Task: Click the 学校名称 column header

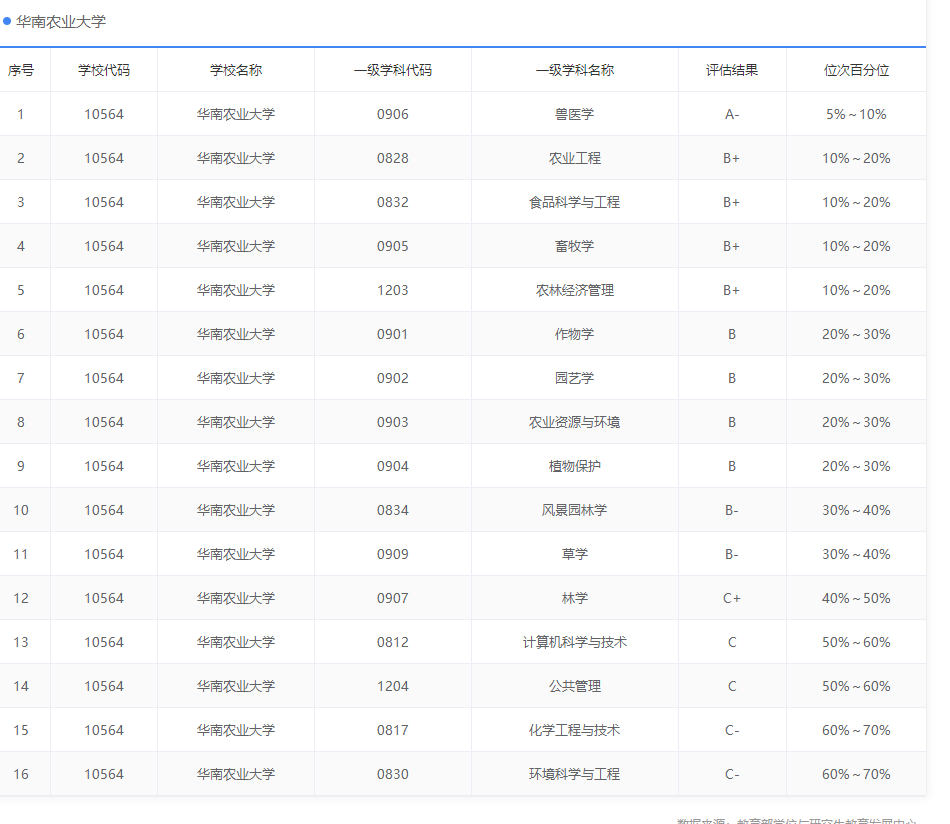Action: 236,70
